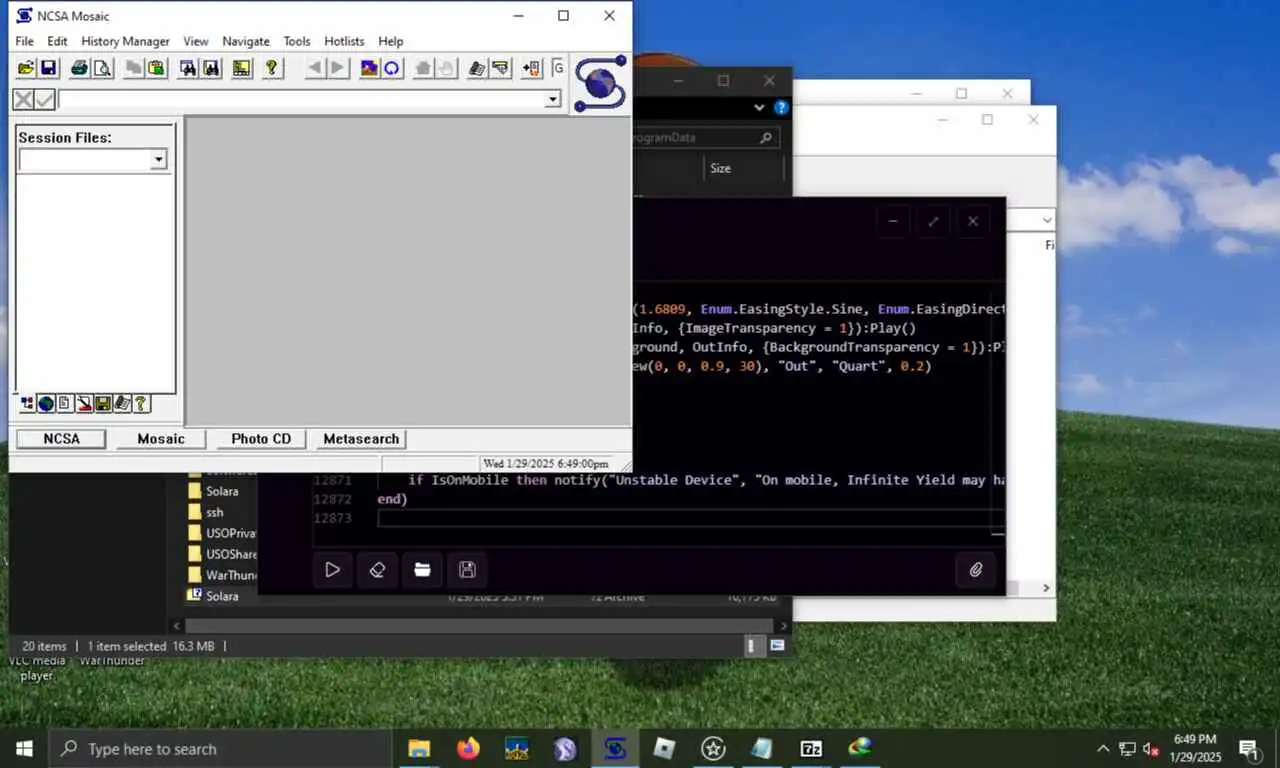Open the View menu in Mosaic
The image size is (1280, 768).
point(195,41)
